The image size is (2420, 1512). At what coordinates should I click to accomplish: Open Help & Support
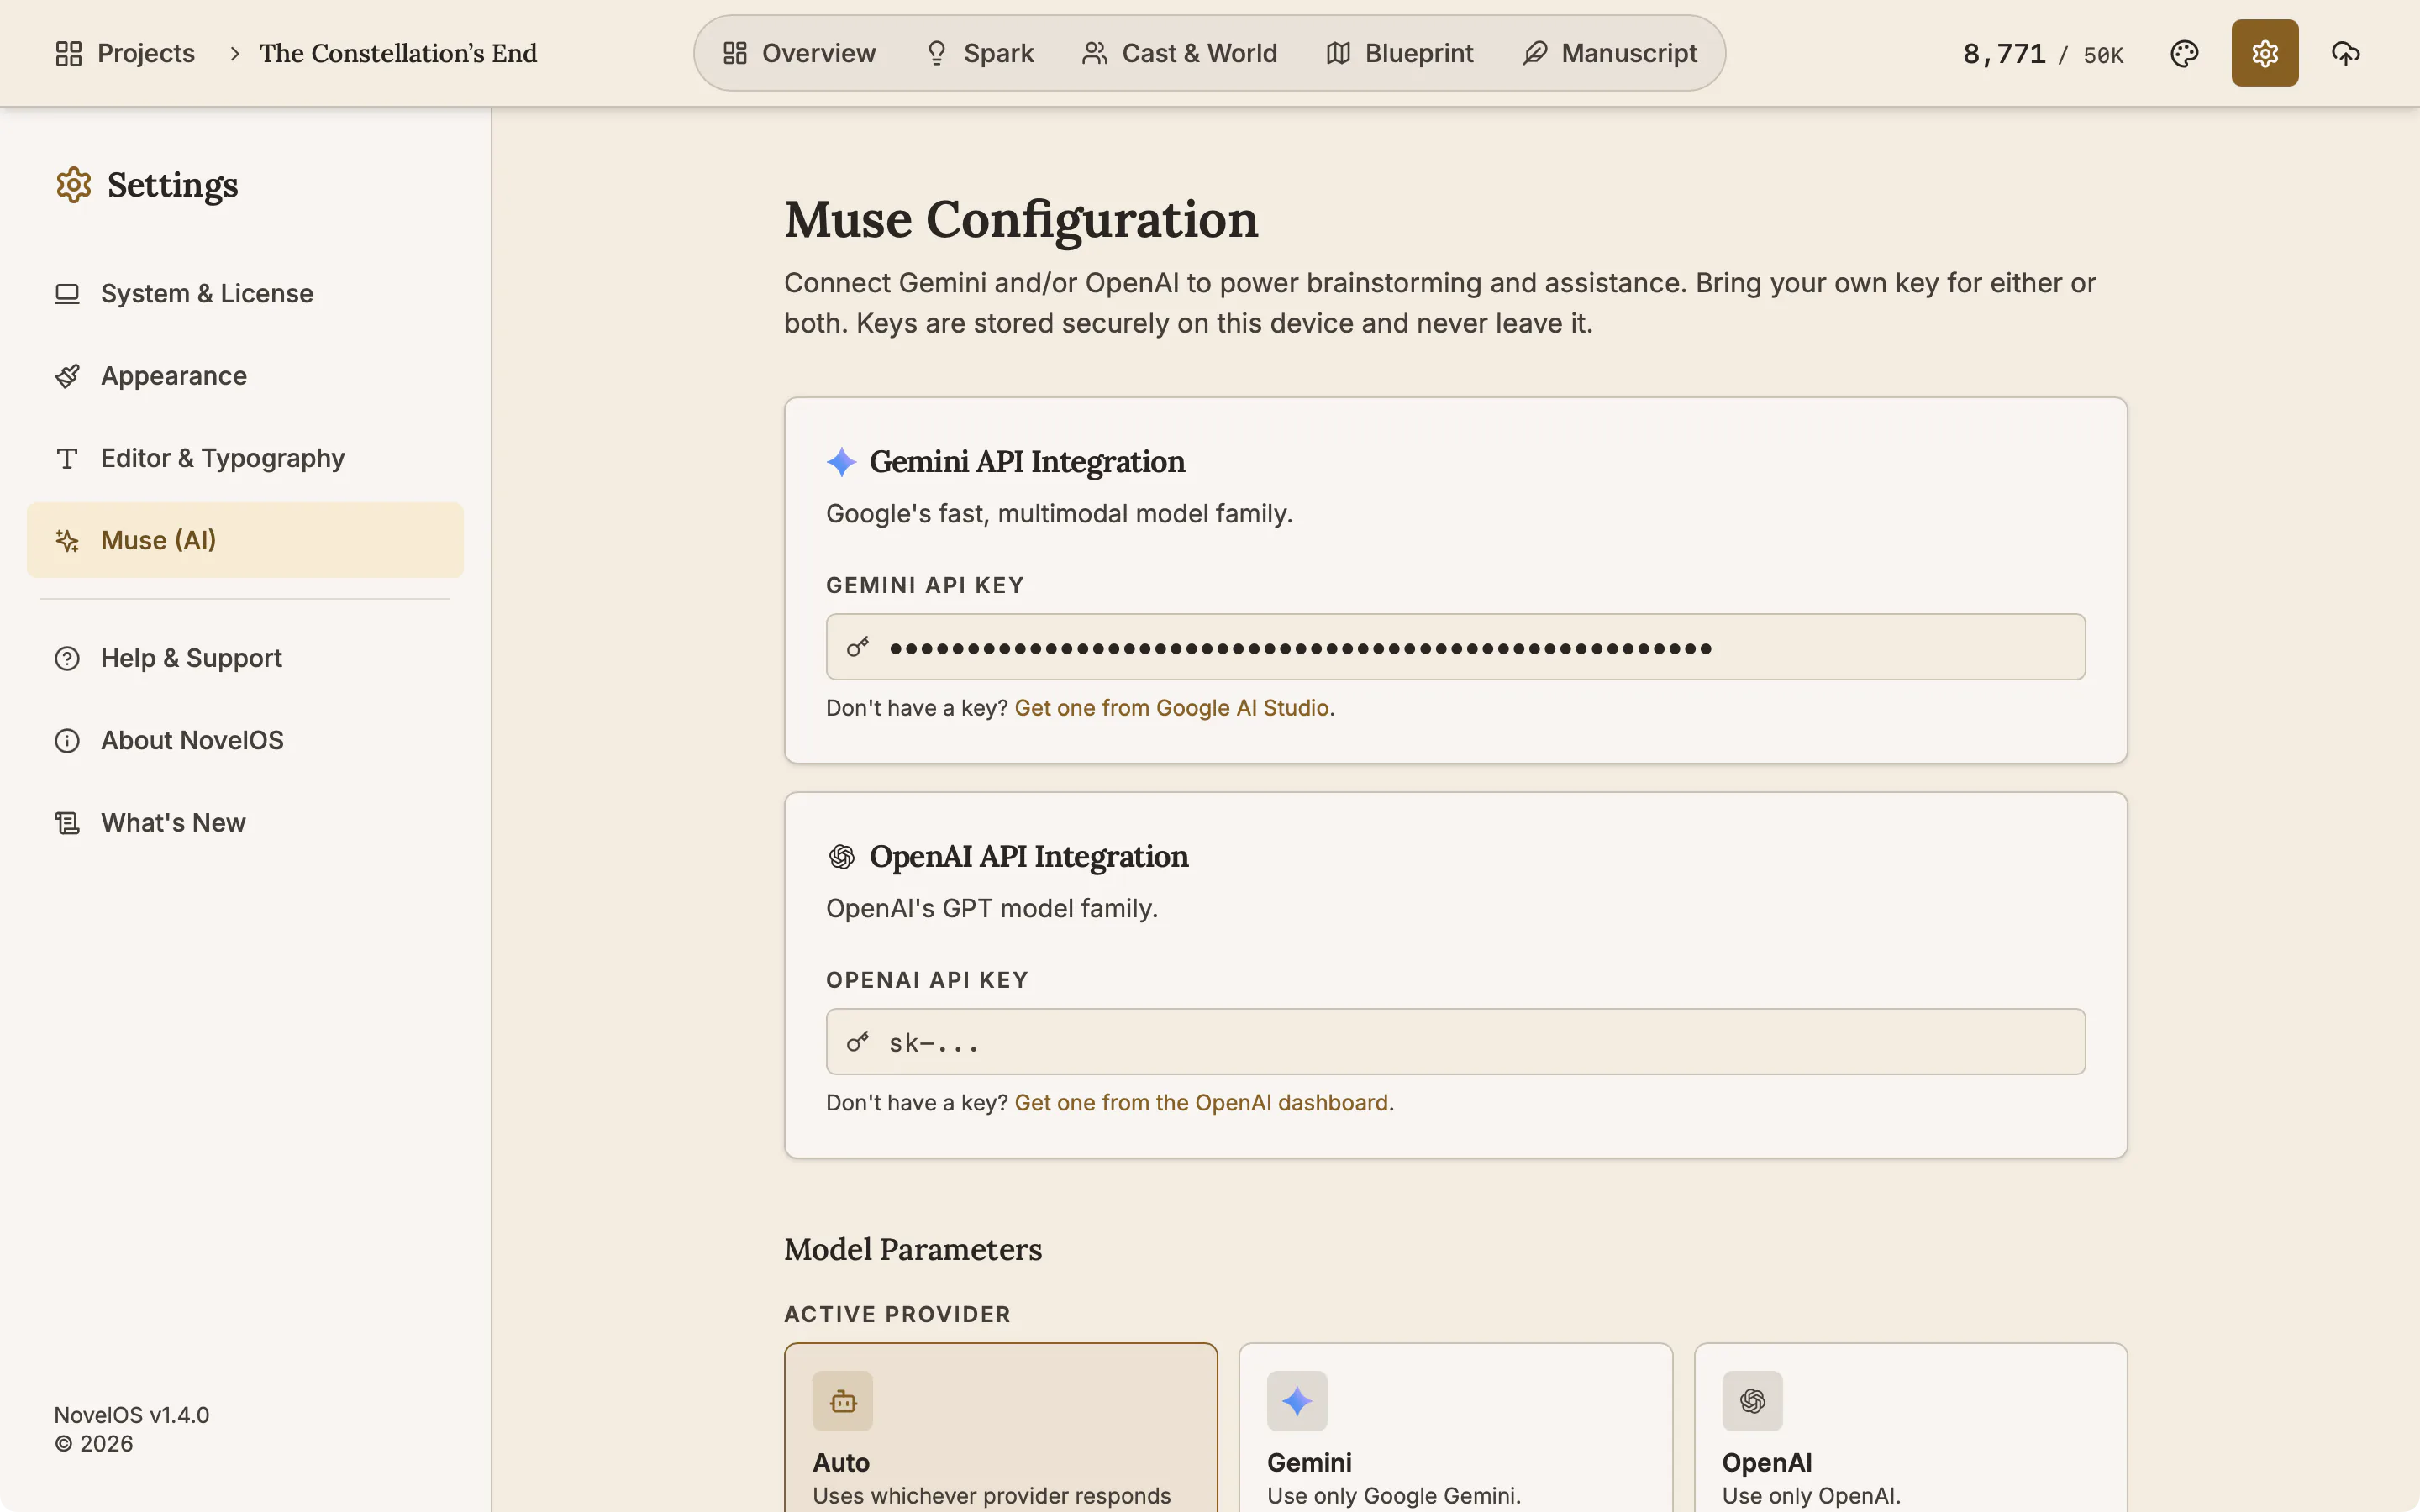pos(245,658)
